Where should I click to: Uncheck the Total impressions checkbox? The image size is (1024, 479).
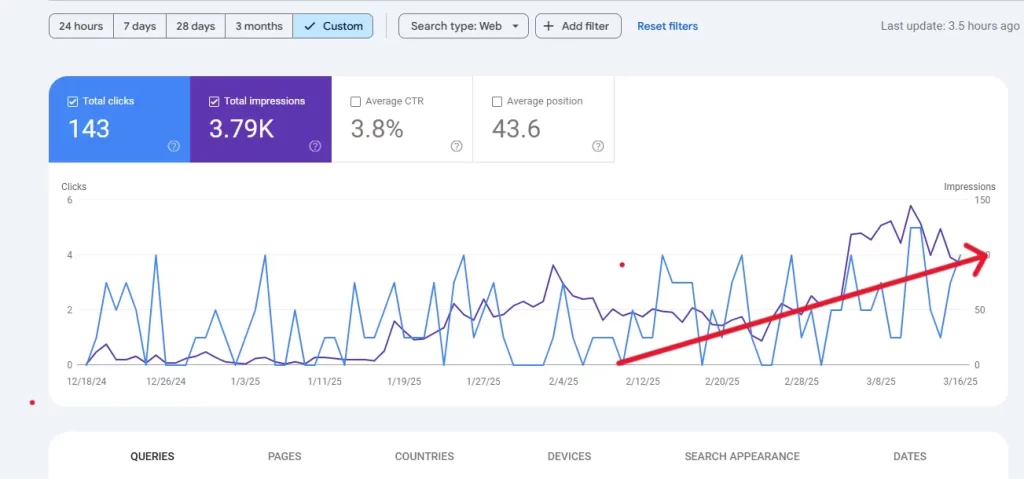214,101
